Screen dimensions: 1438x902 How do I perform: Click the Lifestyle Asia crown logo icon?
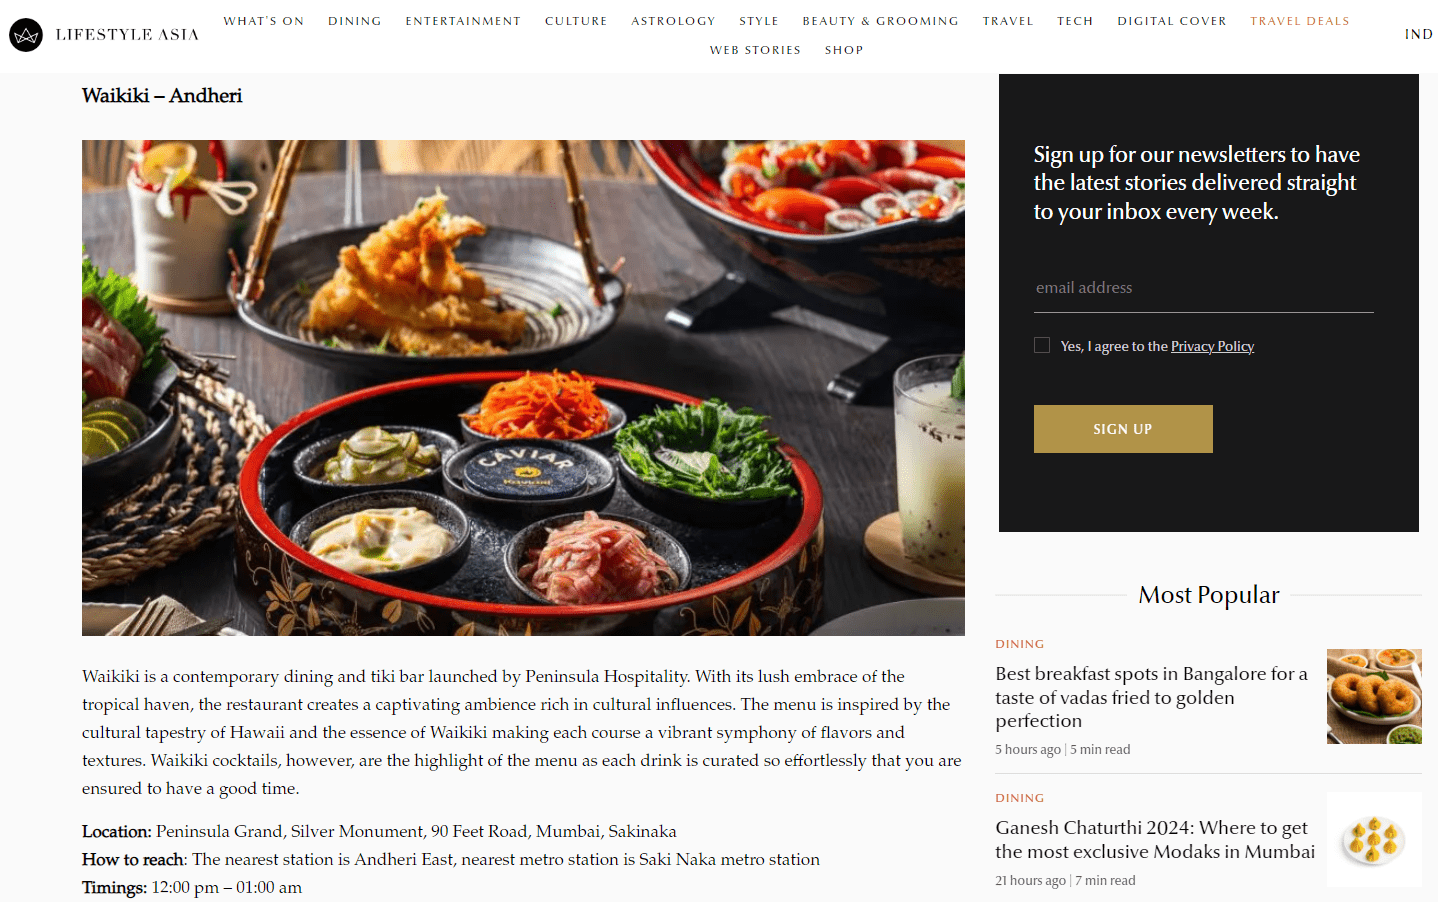click(x=26, y=35)
